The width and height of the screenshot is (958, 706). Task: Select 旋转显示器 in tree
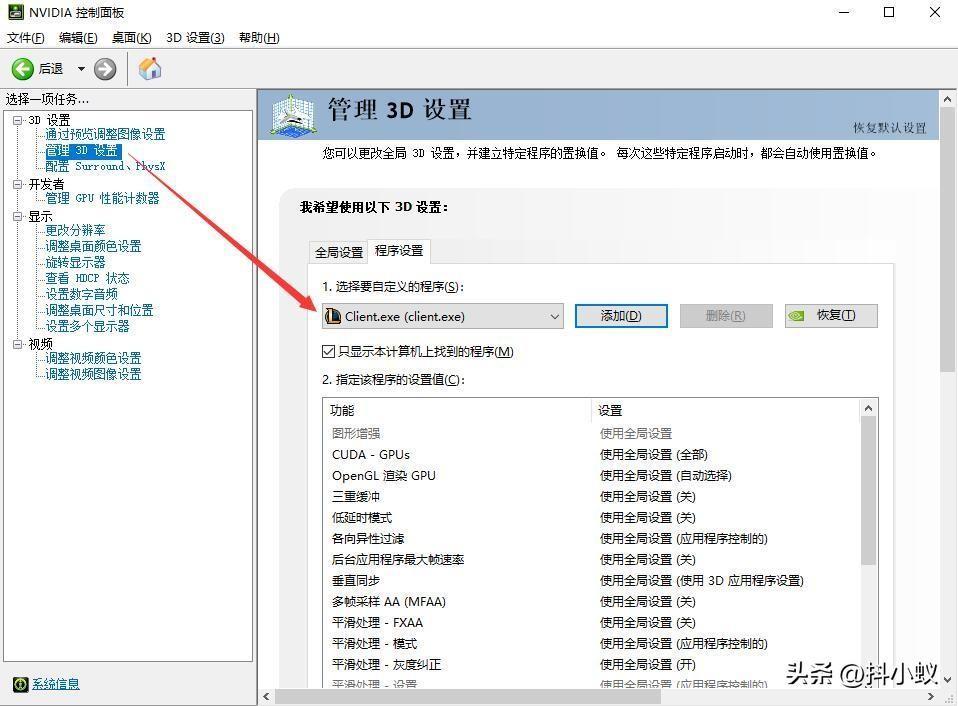pos(75,262)
